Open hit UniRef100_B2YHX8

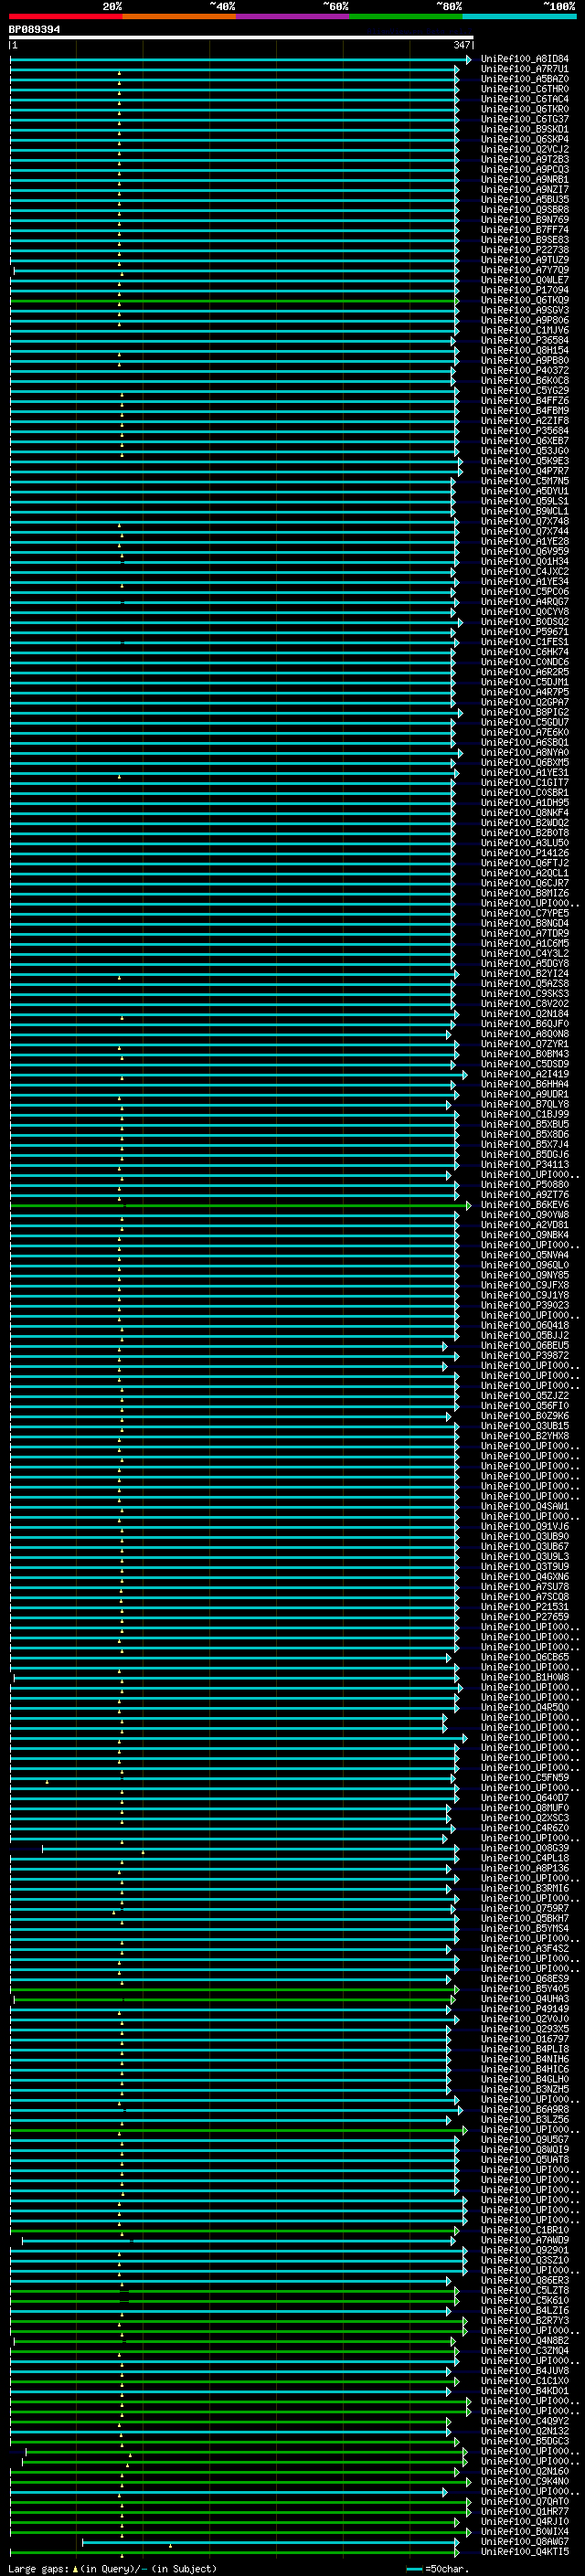pyautogui.click(x=524, y=1436)
